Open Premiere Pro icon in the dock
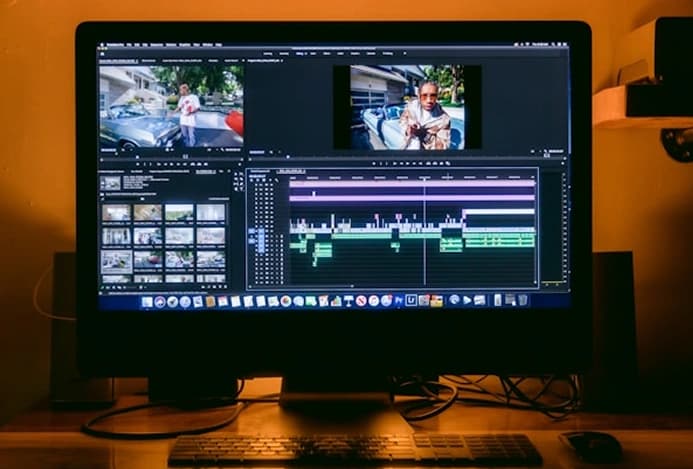 point(399,300)
